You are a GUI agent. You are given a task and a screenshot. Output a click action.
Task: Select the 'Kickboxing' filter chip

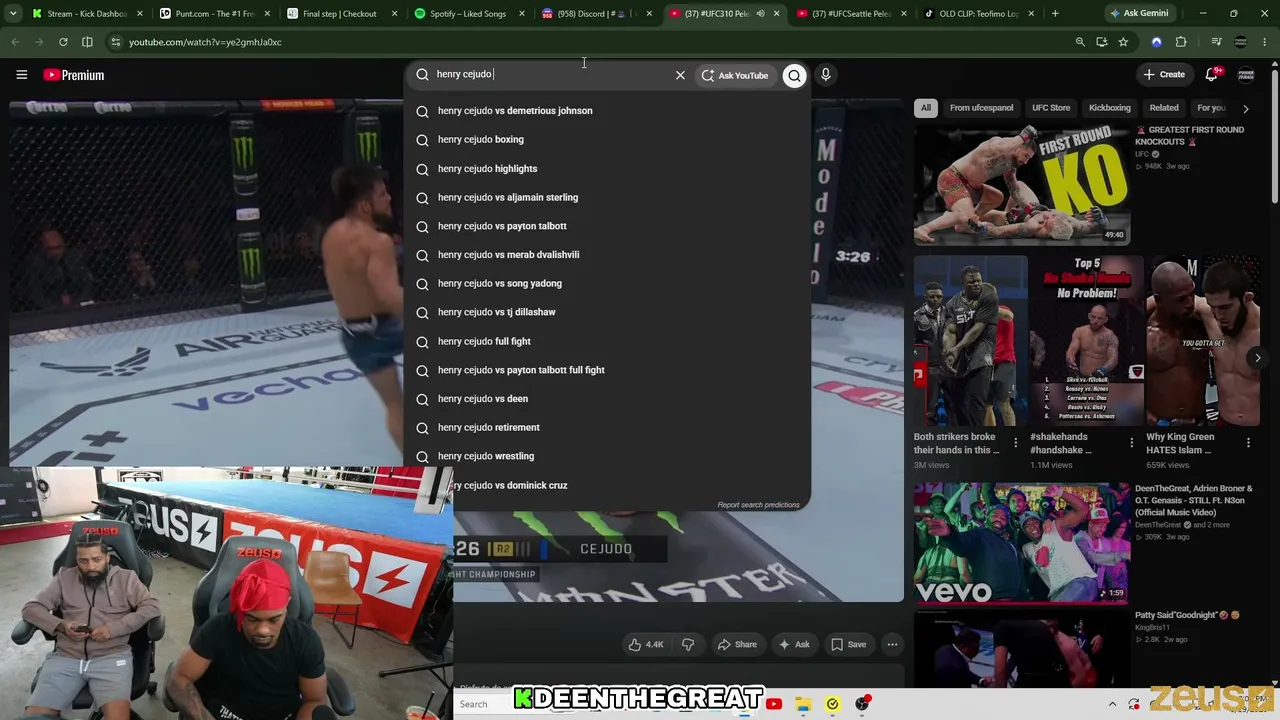1110,108
